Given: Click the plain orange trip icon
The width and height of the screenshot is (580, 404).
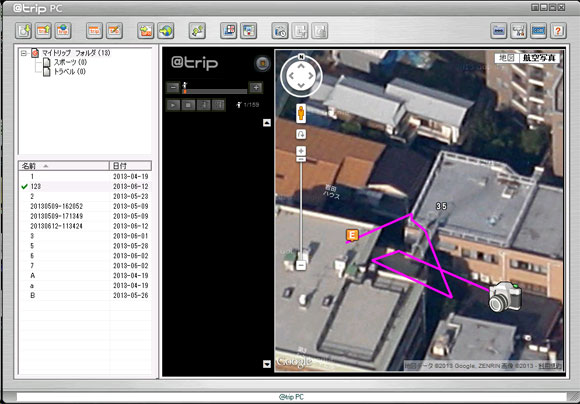Looking at the screenshot, I should tap(94, 31).
